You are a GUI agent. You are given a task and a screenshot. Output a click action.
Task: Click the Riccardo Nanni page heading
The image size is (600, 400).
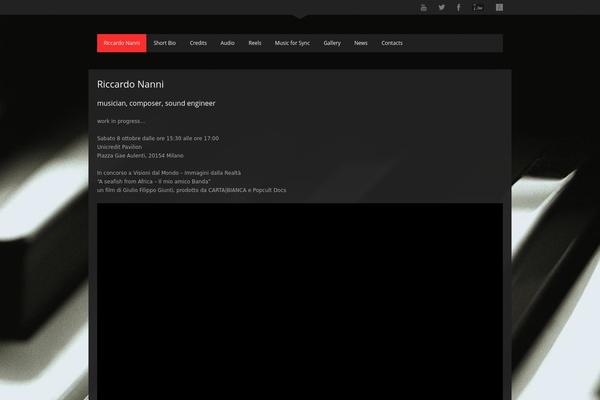click(x=130, y=85)
